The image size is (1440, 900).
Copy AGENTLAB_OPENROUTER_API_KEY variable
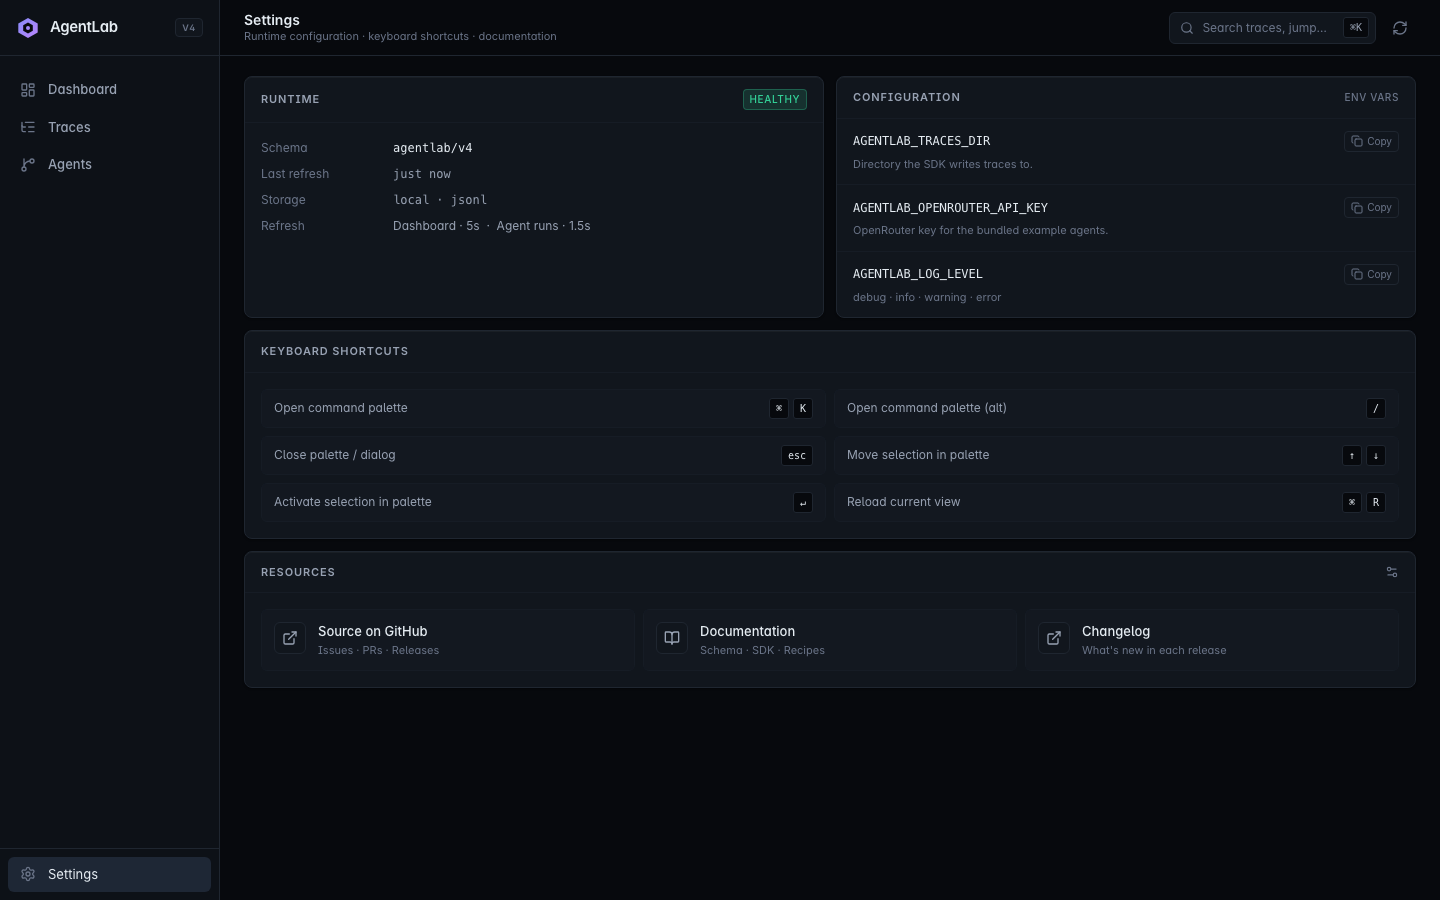[1371, 208]
